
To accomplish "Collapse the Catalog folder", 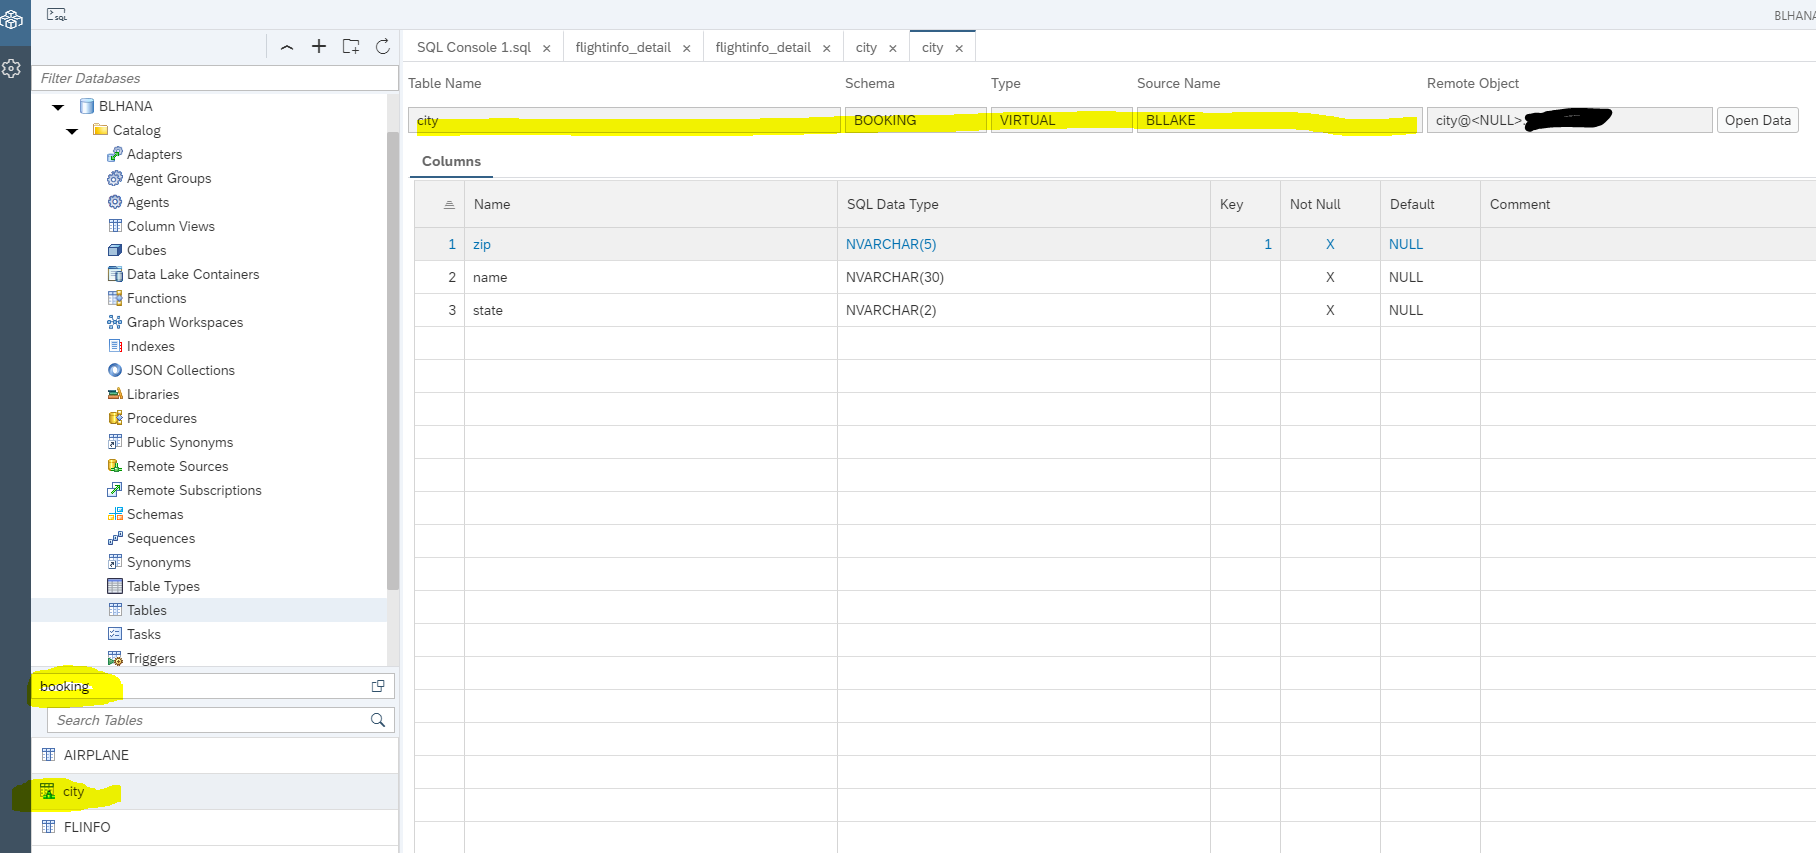I will tap(72, 130).
